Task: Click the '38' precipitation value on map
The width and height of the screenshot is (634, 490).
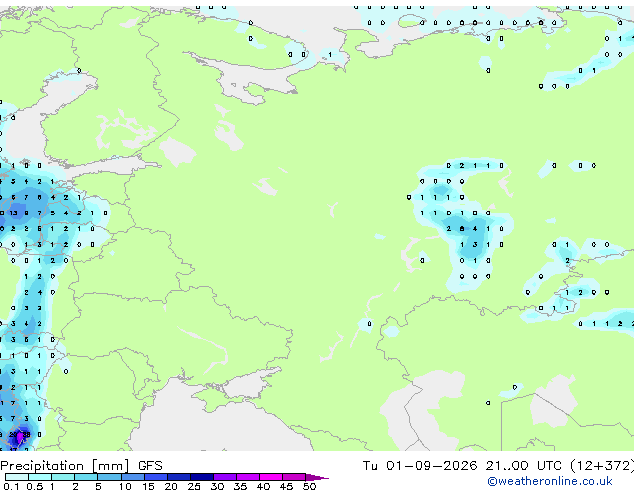Action: (x=26, y=435)
